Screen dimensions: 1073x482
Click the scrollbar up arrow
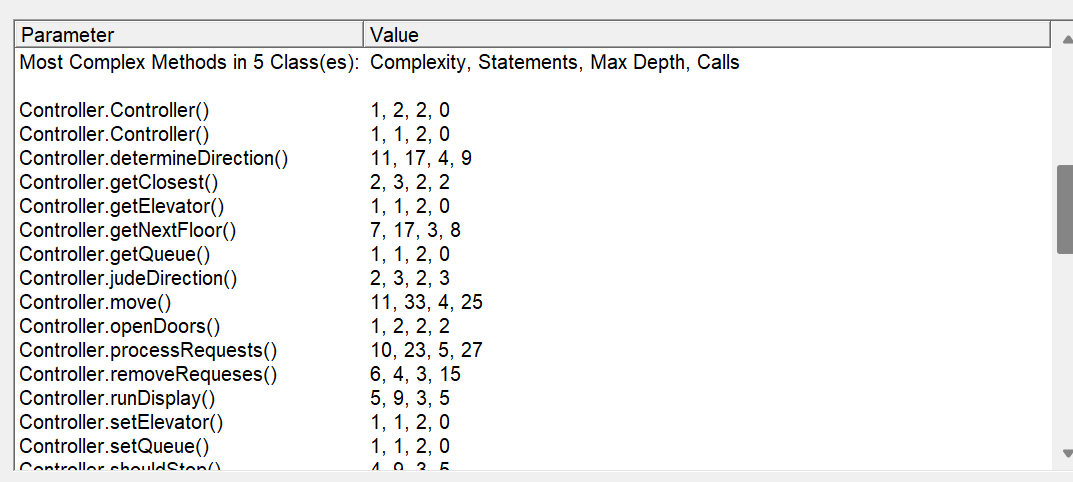coord(1065,36)
